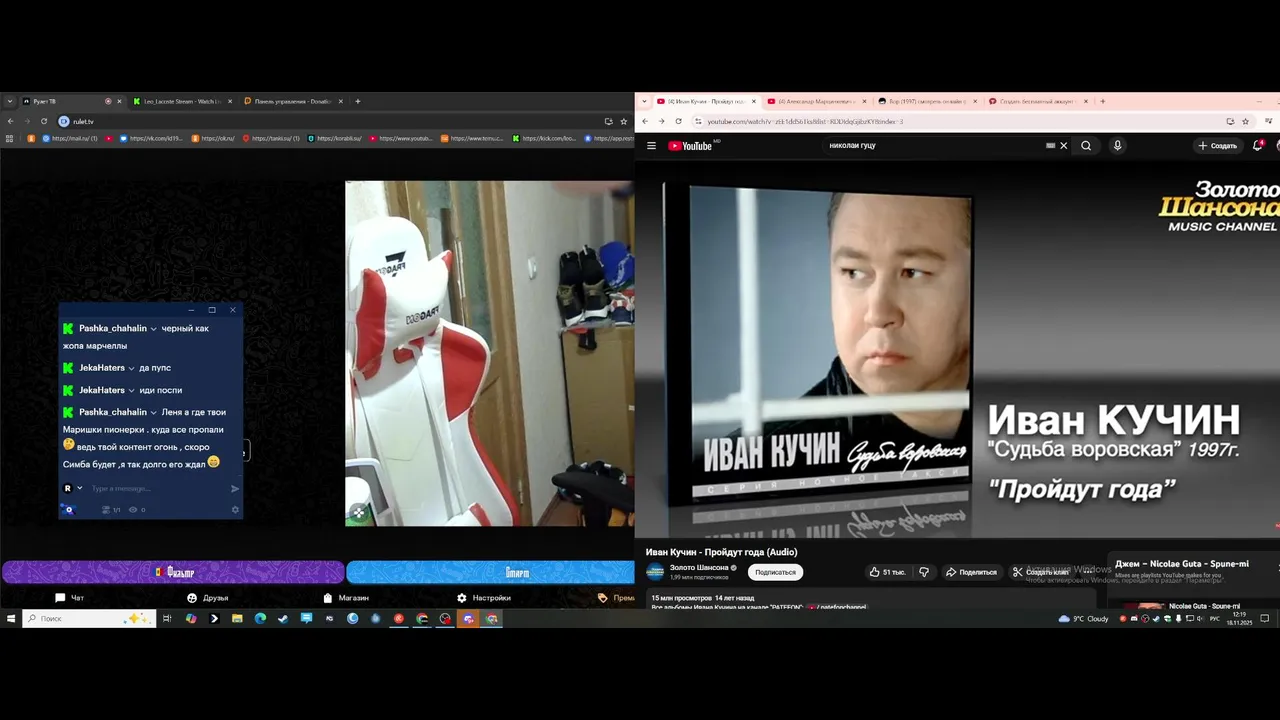Open the Магазин section on rulet.tv
The width and height of the screenshot is (1280, 720).
[346, 598]
